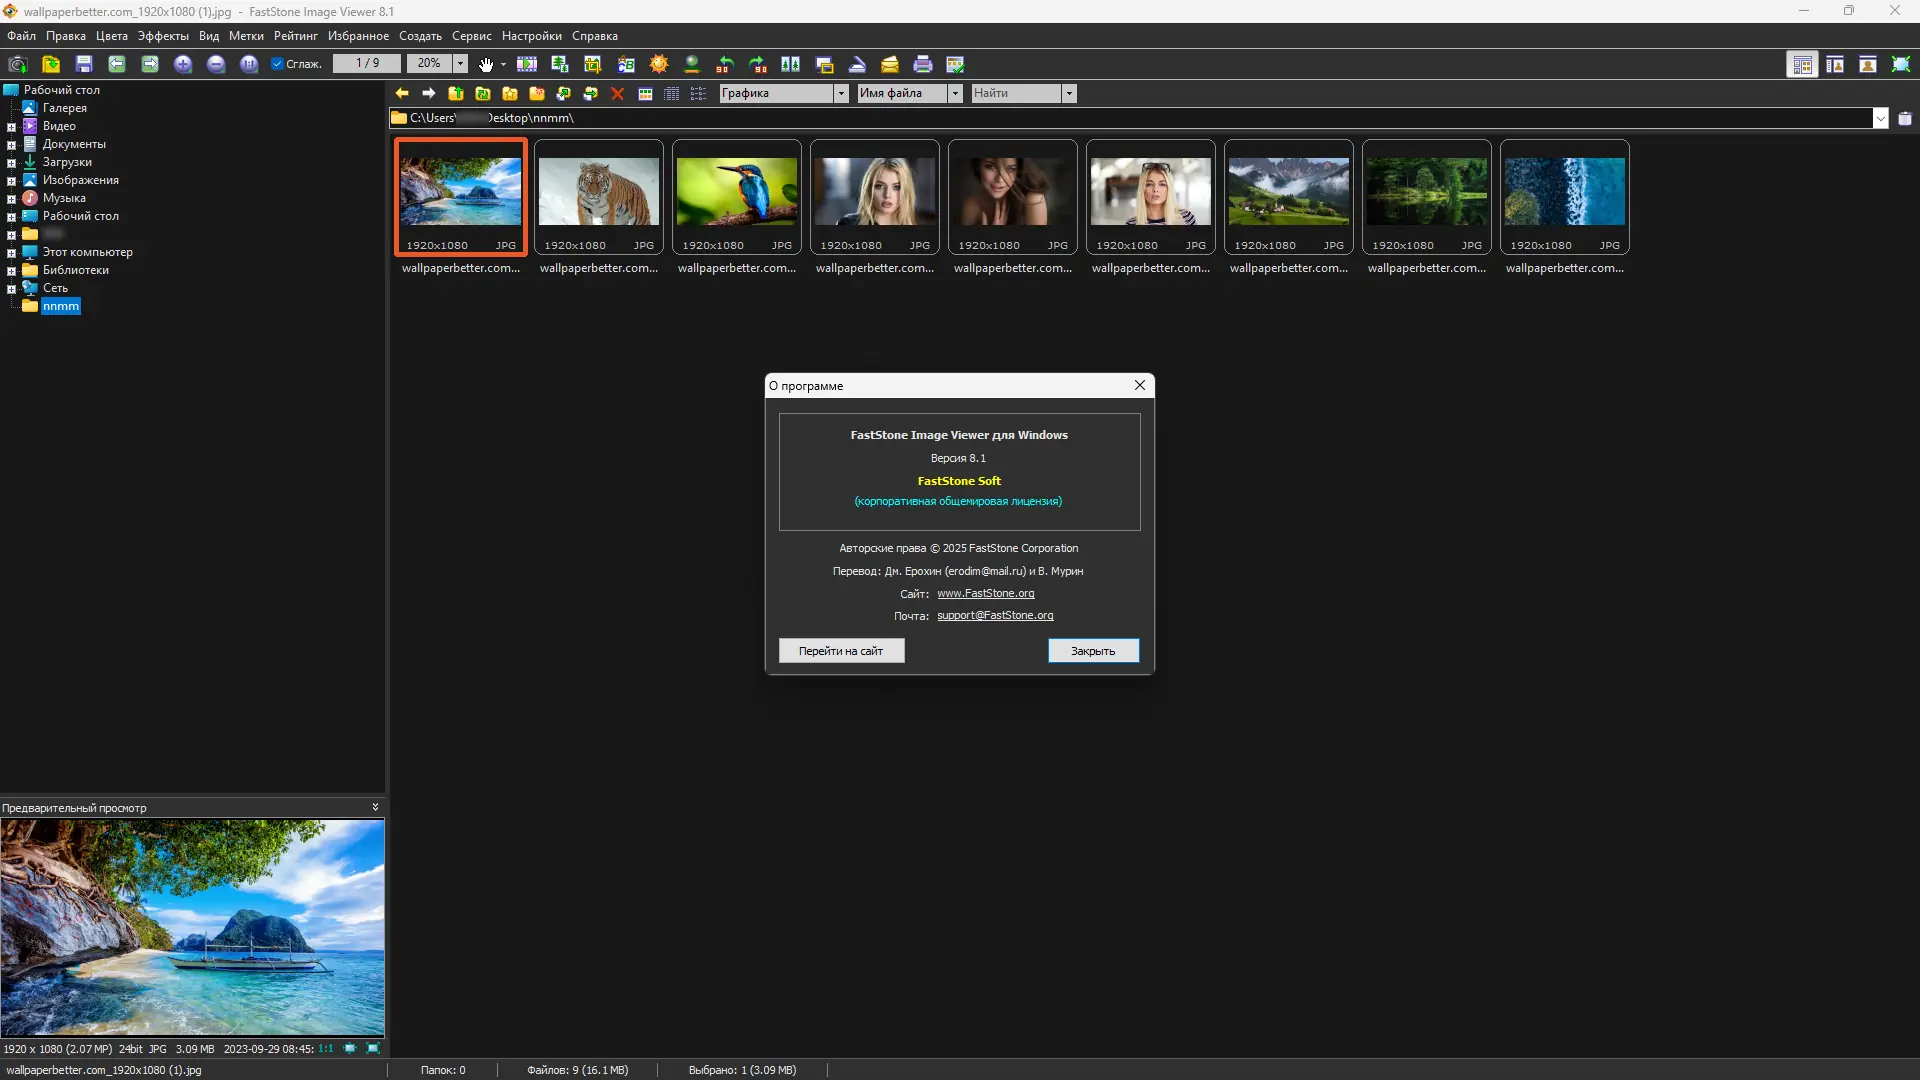Image resolution: width=1920 pixels, height=1080 pixels.
Task: Open the Send by Email envelope icon
Action: (x=890, y=64)
